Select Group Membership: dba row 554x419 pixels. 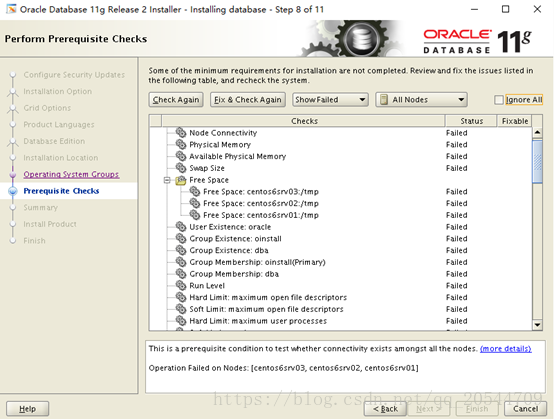[x=234, y=274]
